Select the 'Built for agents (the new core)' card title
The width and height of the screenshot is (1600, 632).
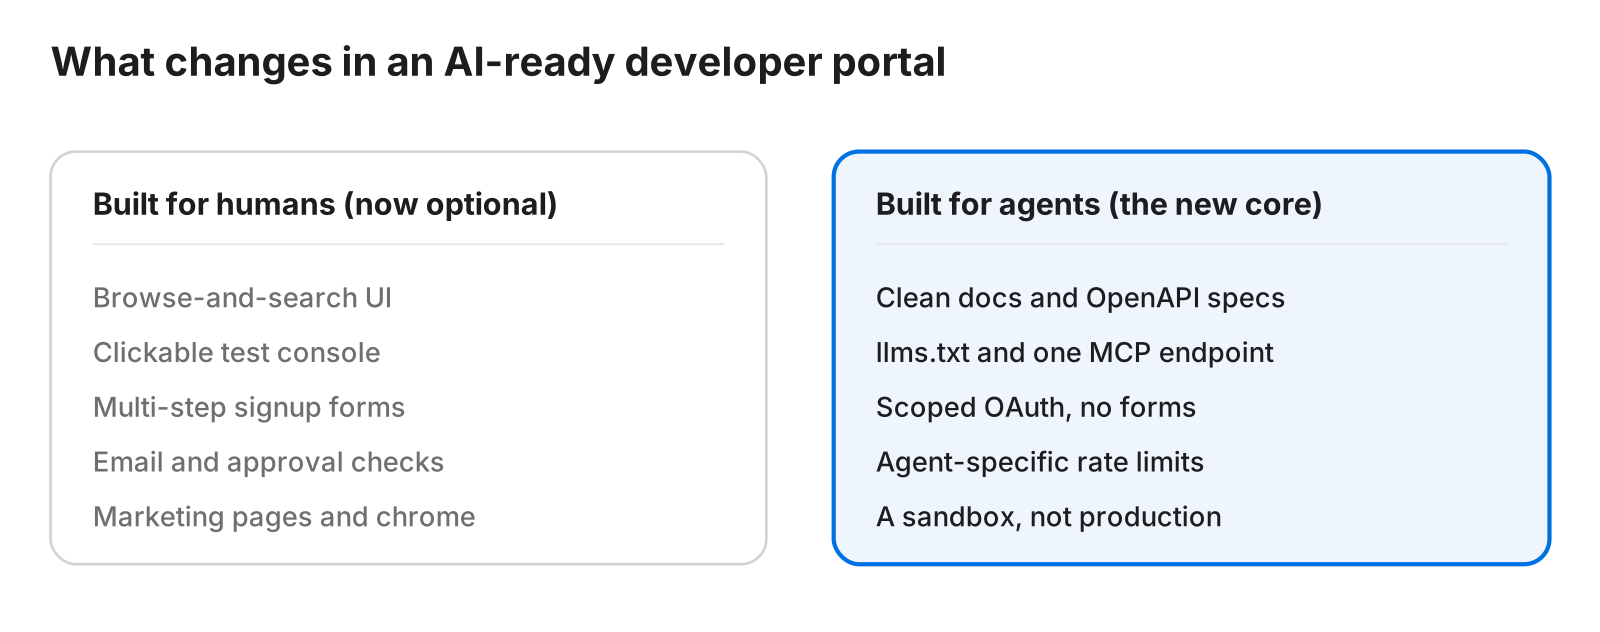click(x=1099, y=204)
